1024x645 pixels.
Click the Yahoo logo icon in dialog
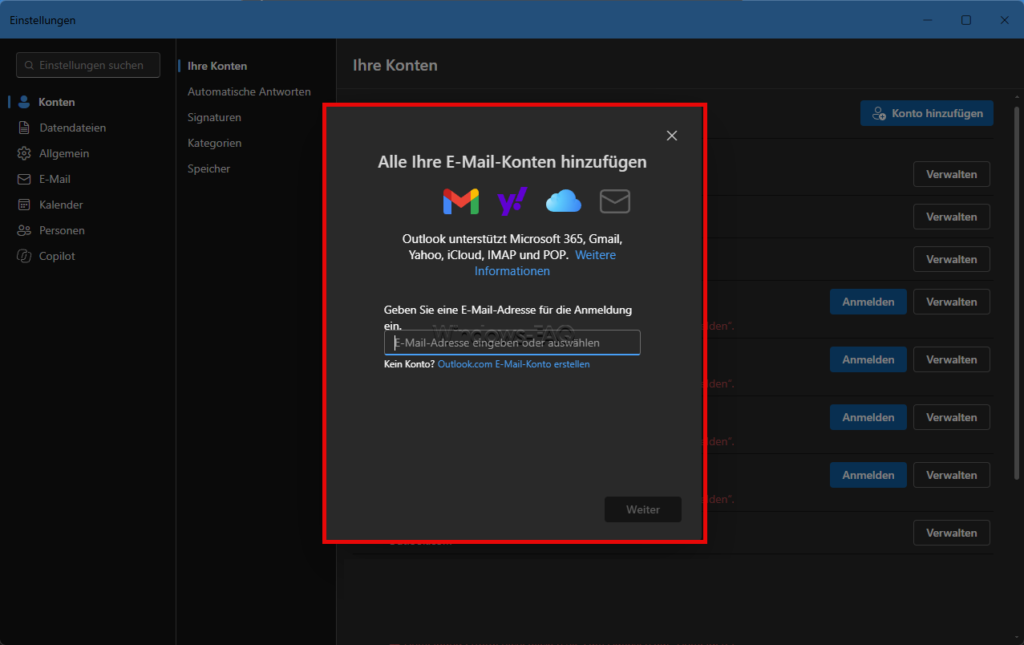[x=512, y=201]
